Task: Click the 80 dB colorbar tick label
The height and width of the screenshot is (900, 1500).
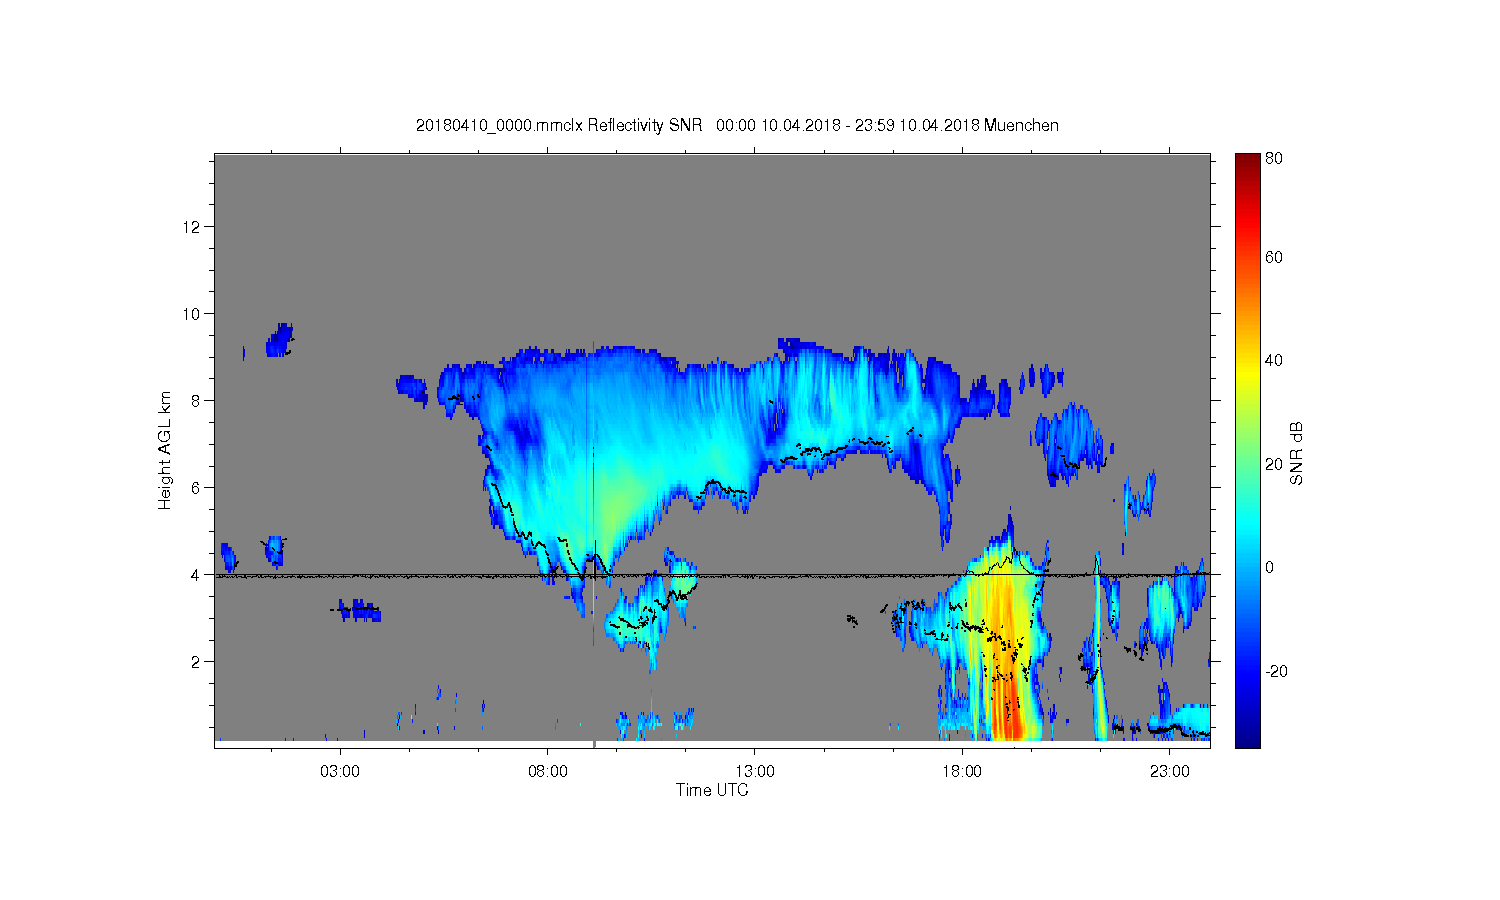Action: [x=1274, y=159]
